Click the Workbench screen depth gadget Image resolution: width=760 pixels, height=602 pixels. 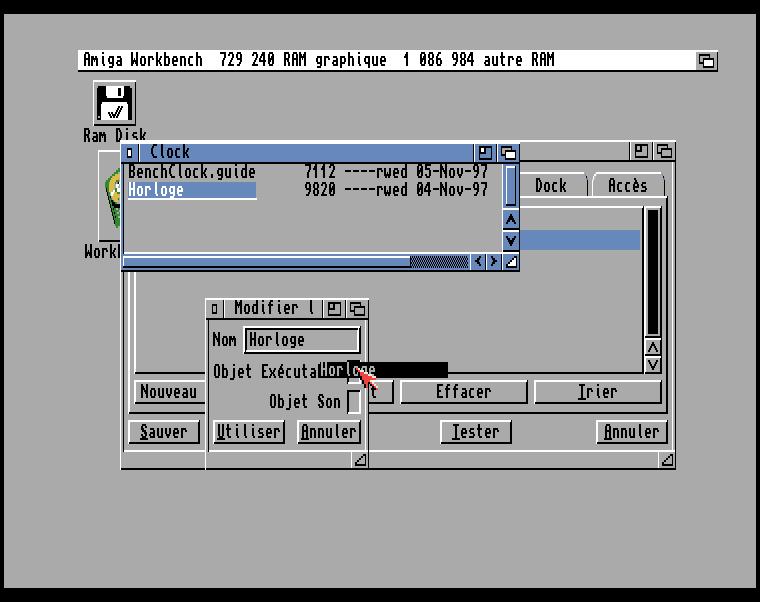(706, 61)
